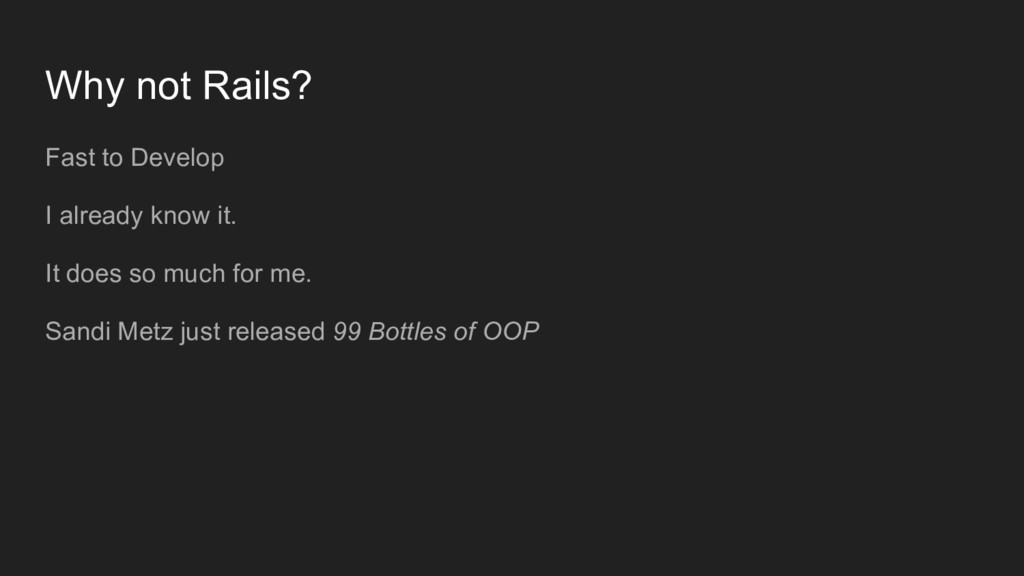
Task: Click the word "already"
Action: click(101, 216)
